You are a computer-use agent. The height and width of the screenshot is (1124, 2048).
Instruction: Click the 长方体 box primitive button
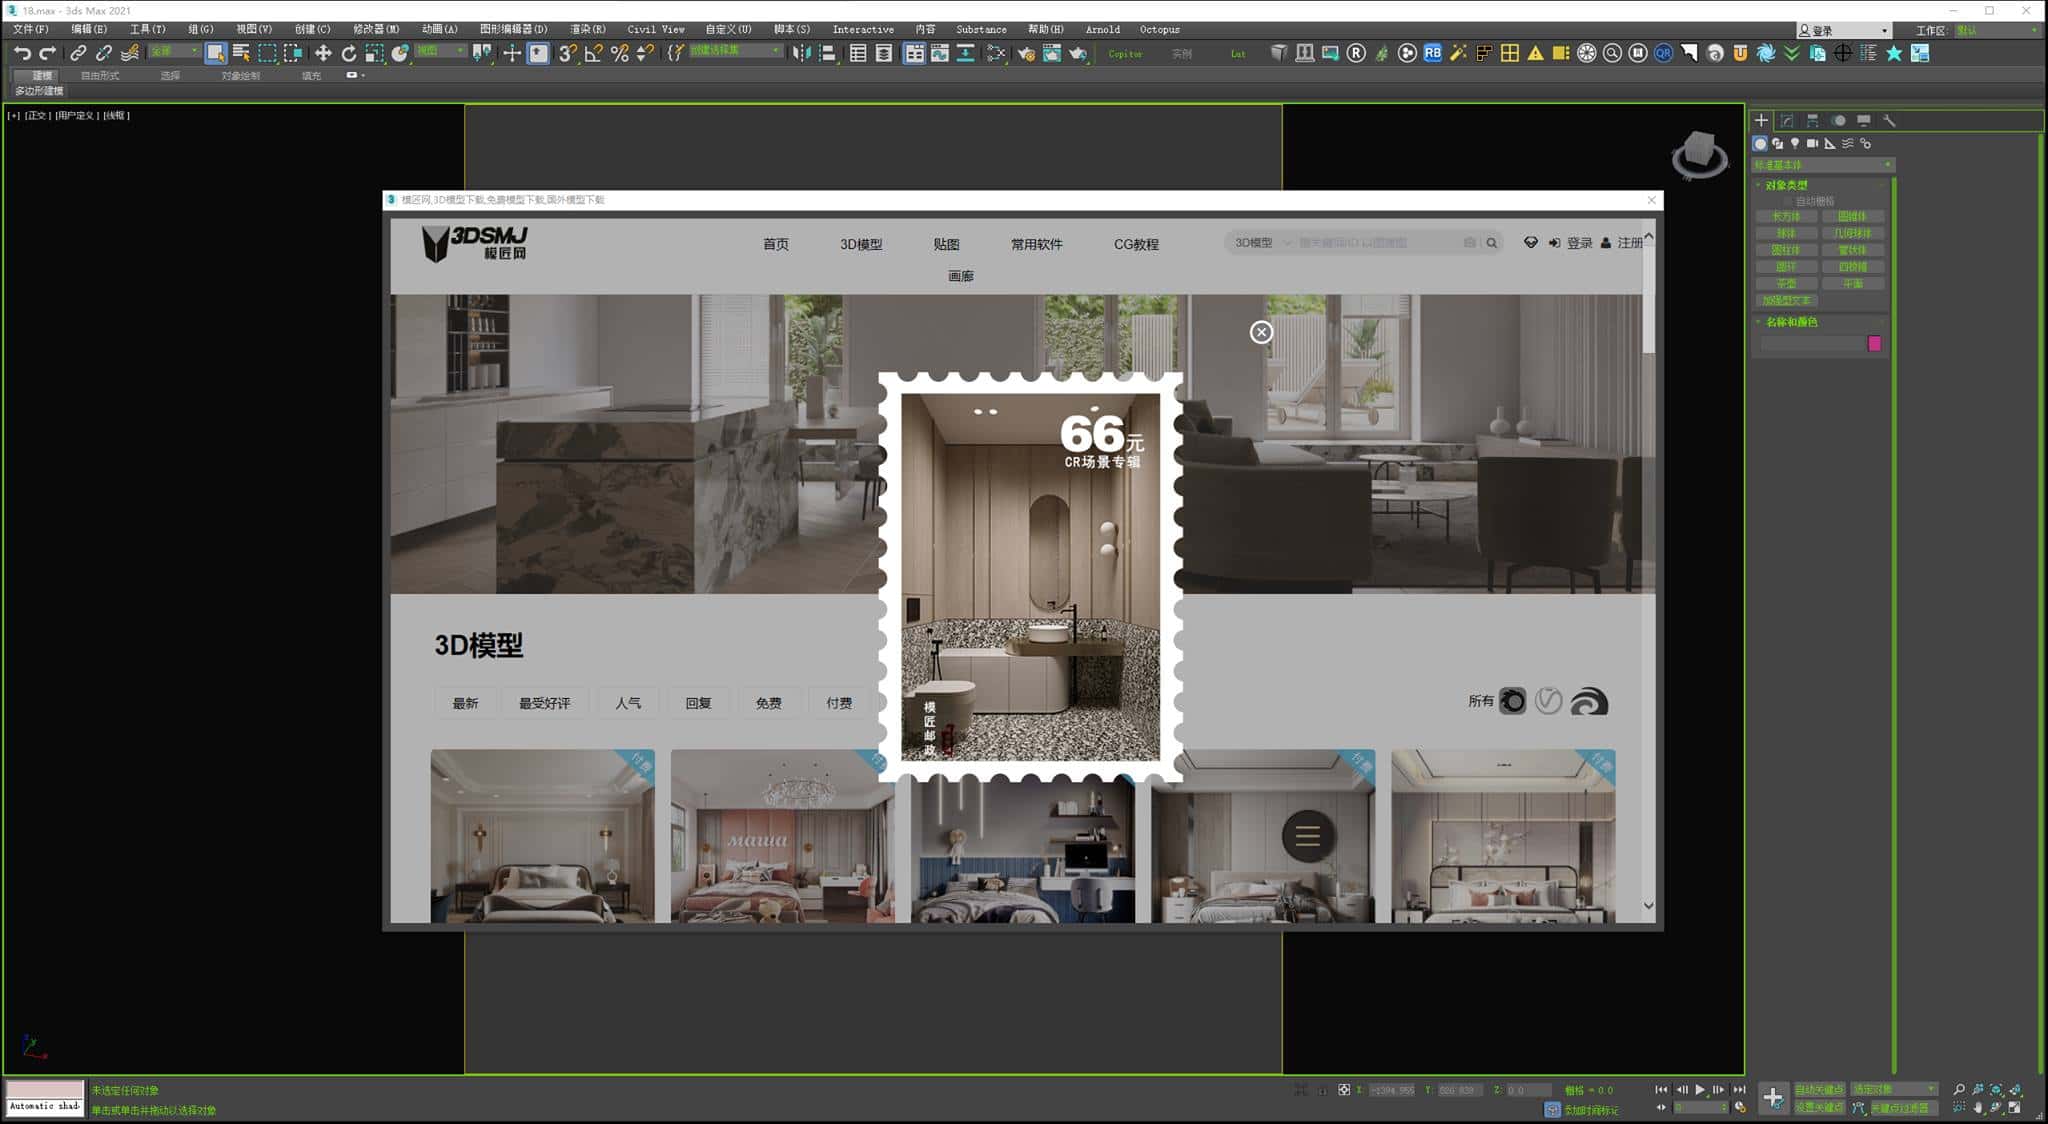coord(1786,216)
